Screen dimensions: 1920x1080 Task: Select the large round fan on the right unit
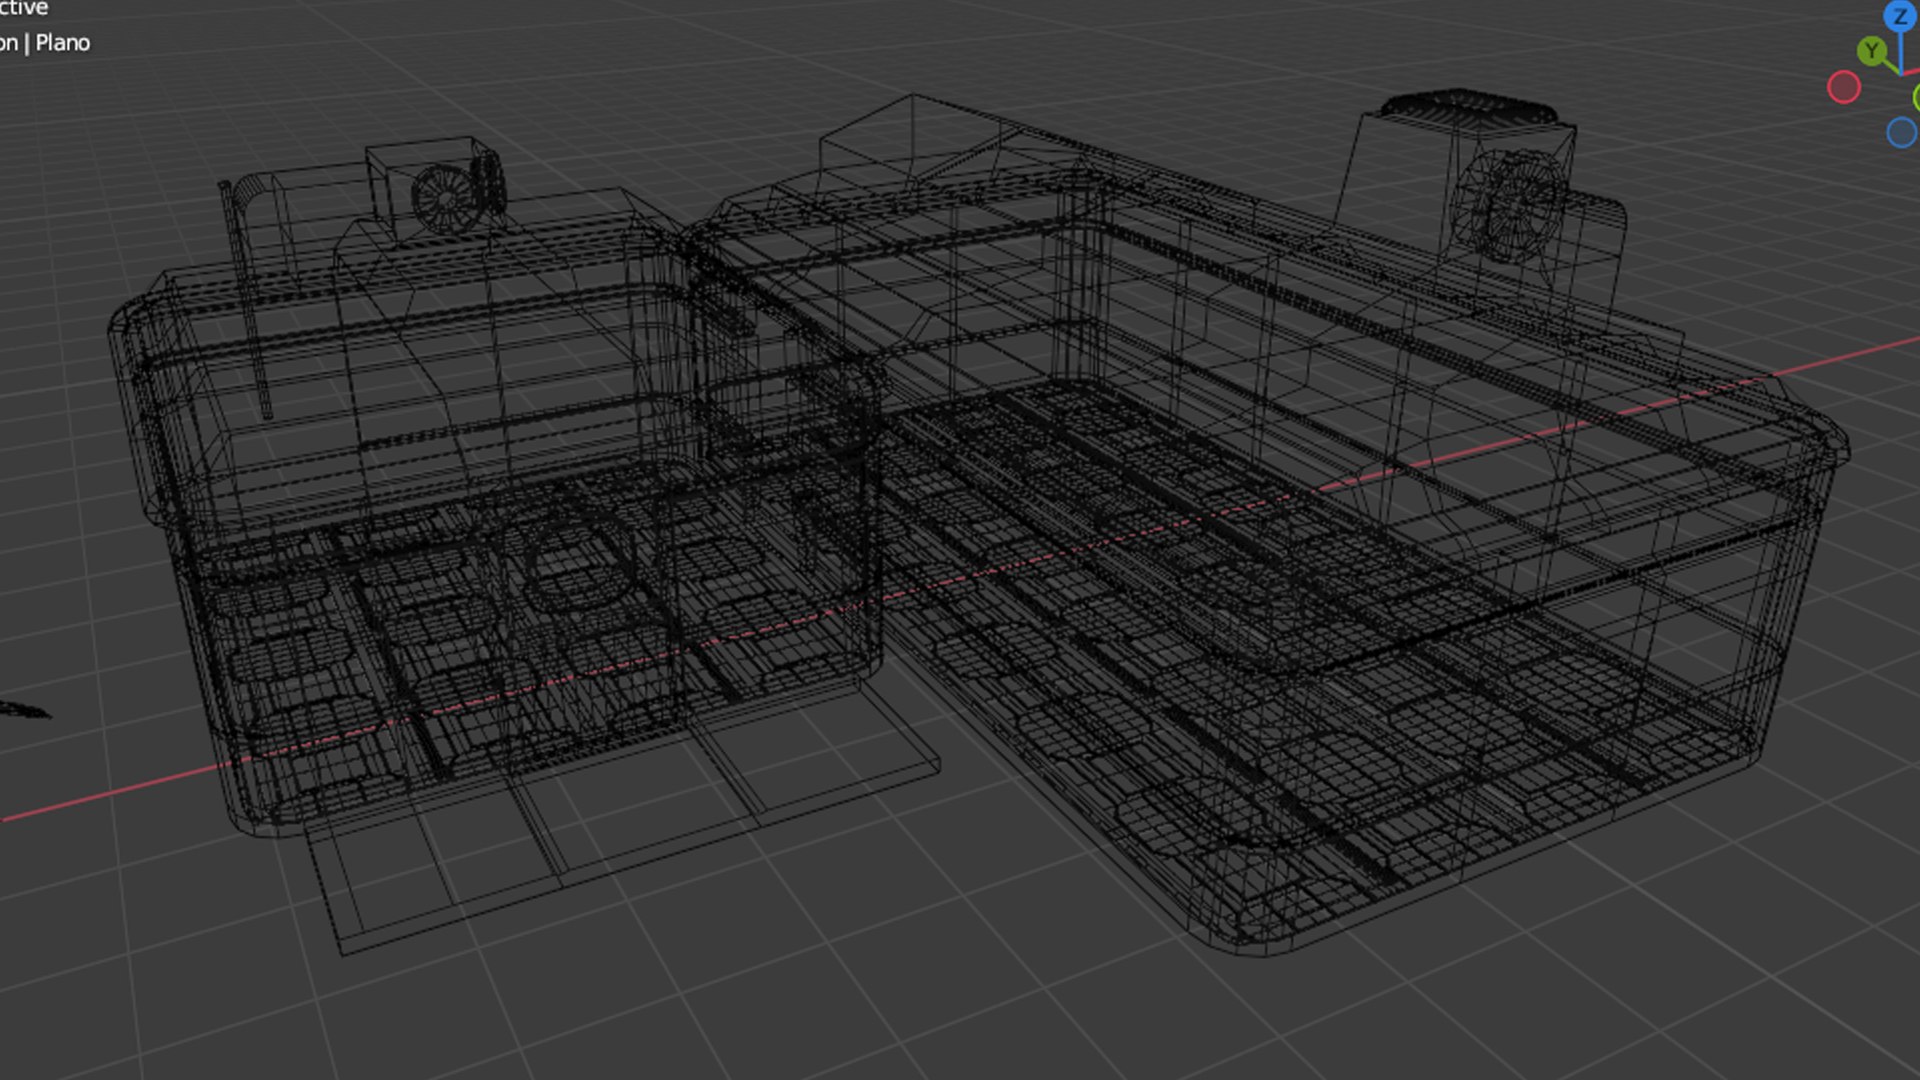pos(1511,207)
